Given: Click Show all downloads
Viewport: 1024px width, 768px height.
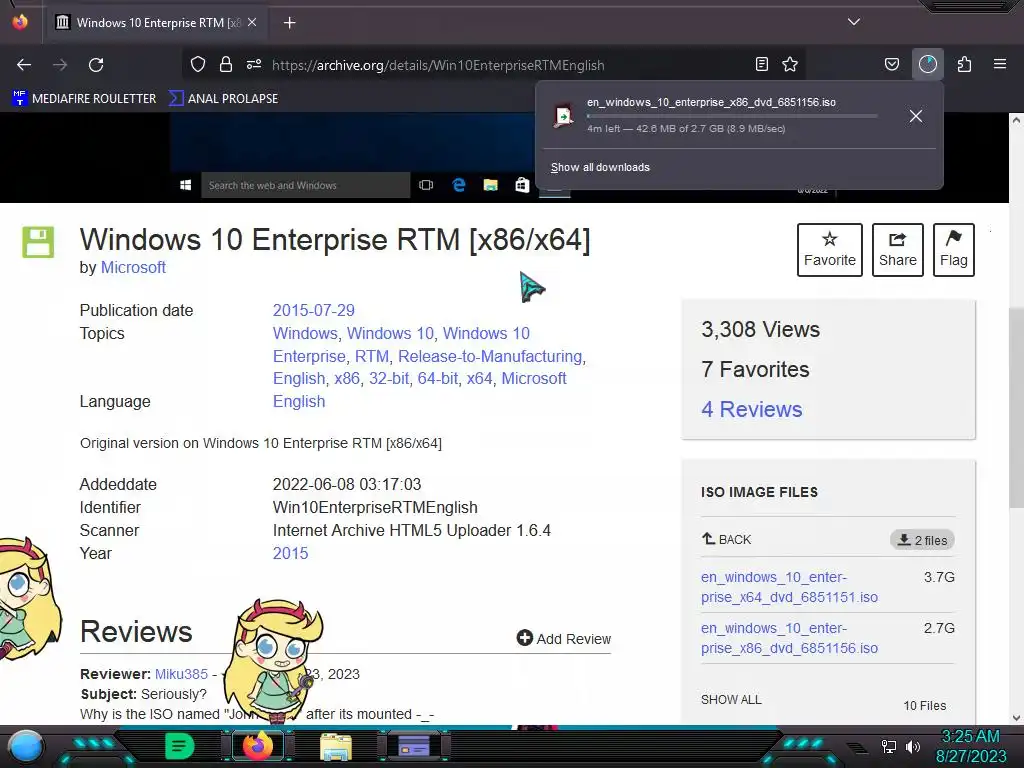Looking at the screenshot, I should (x=600, y=167).
